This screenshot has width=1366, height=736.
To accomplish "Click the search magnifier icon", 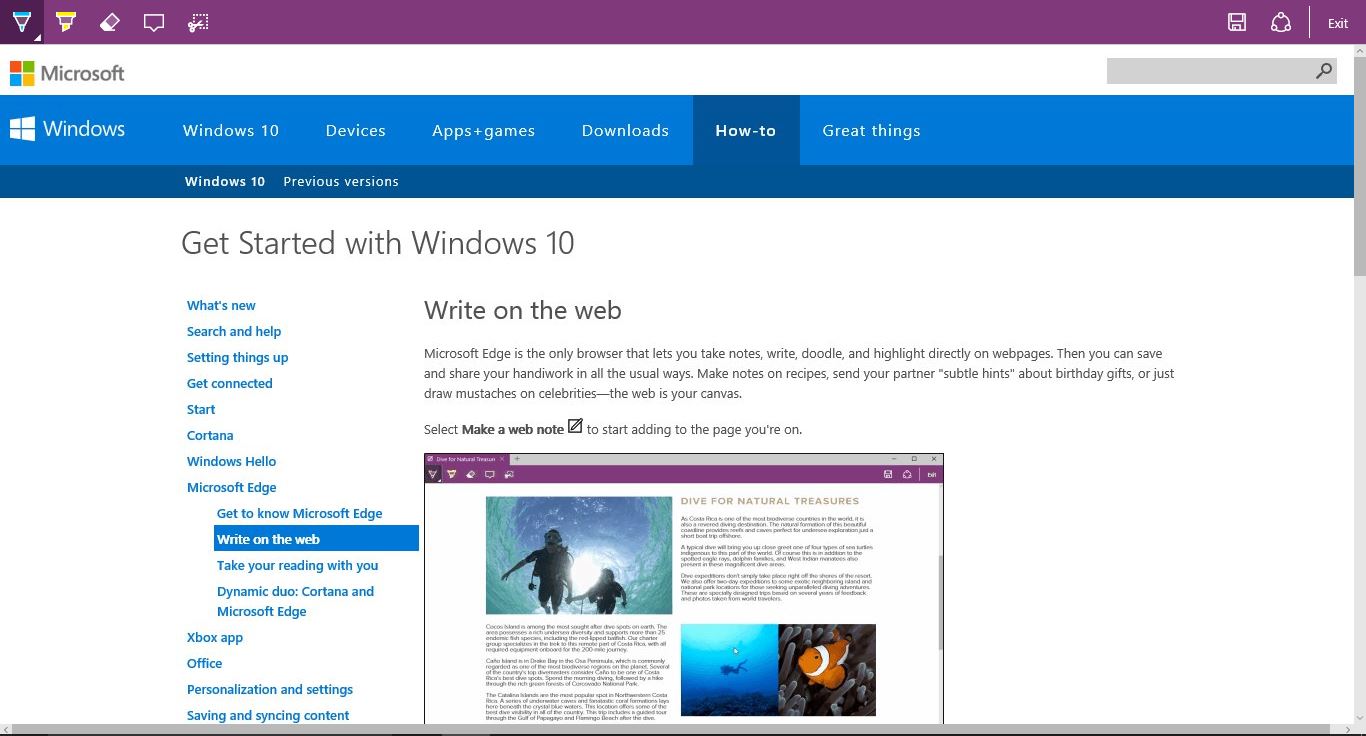I will (1324, 71).
